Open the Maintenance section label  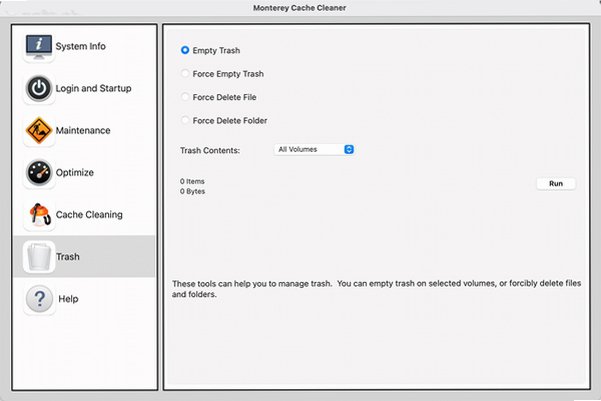point(83,130)
